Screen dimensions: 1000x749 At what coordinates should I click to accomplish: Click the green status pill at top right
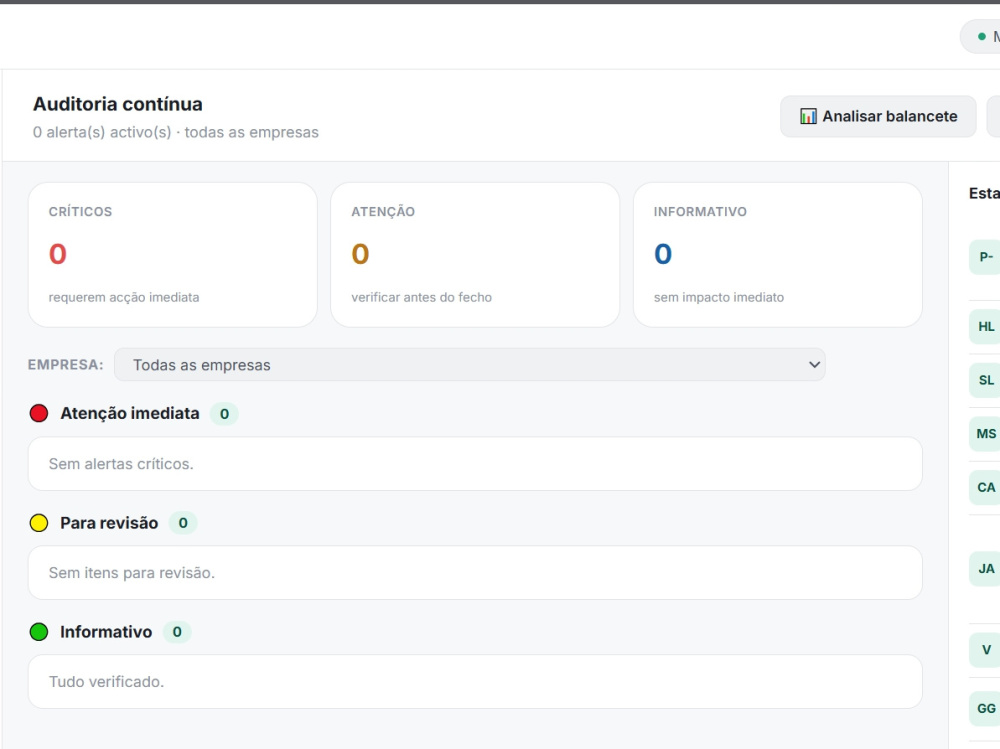click(x=981, y=37)
